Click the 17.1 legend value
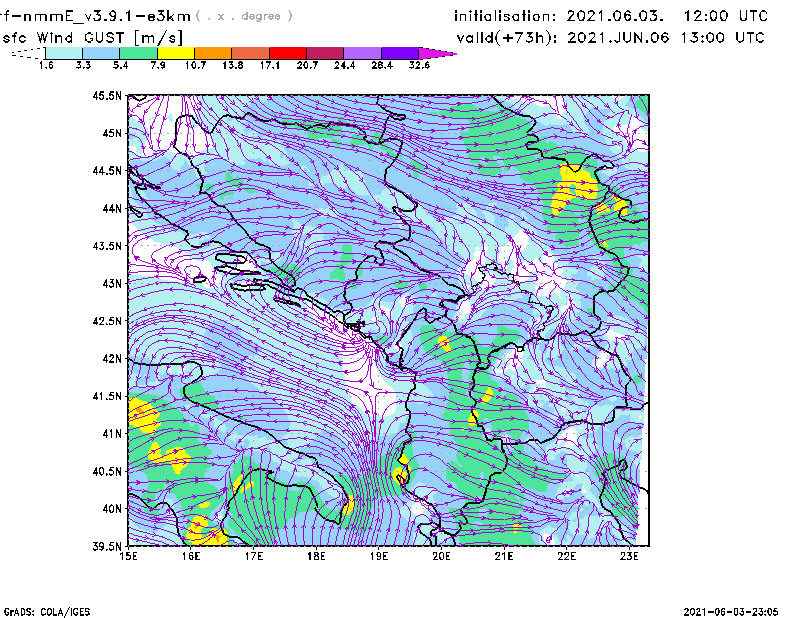The height and width of the screenshot is (618, 800). click(x=270, y=65)
